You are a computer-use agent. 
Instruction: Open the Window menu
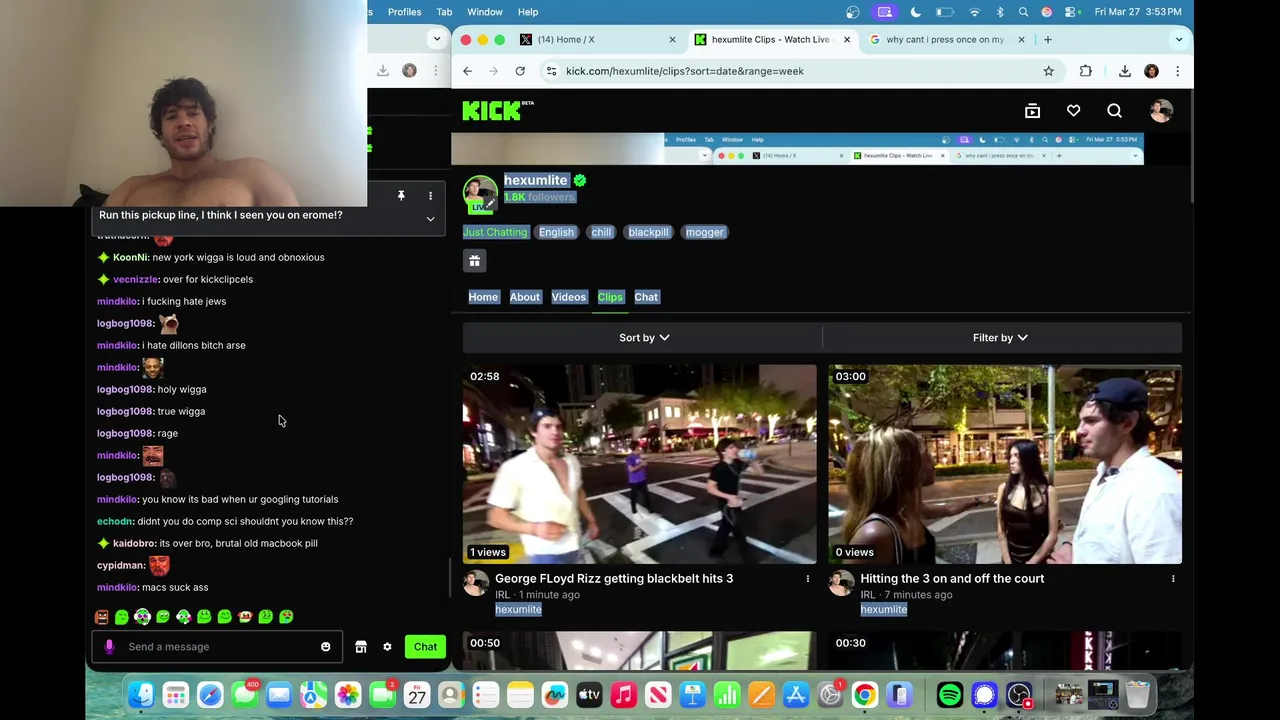point(485,12)
